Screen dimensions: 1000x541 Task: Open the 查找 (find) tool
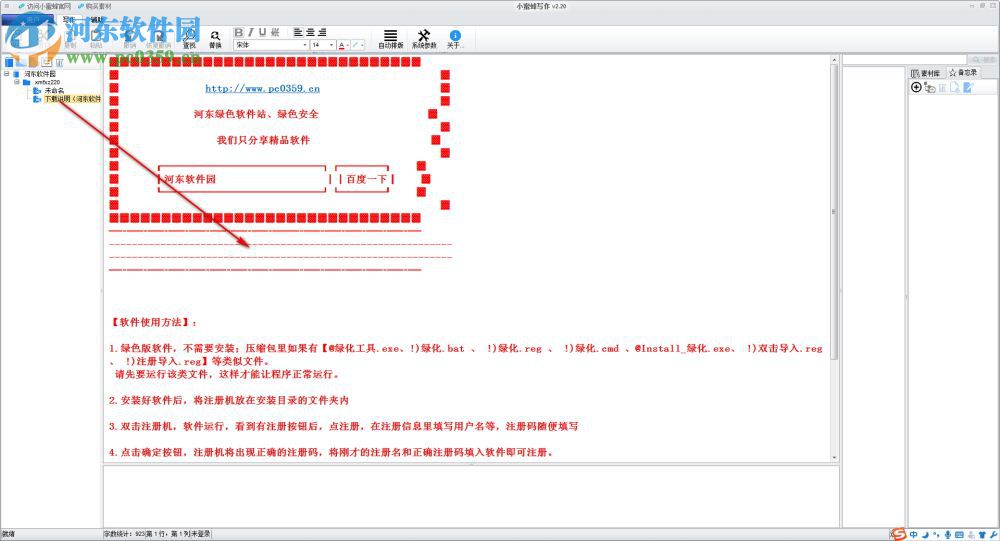189,39
